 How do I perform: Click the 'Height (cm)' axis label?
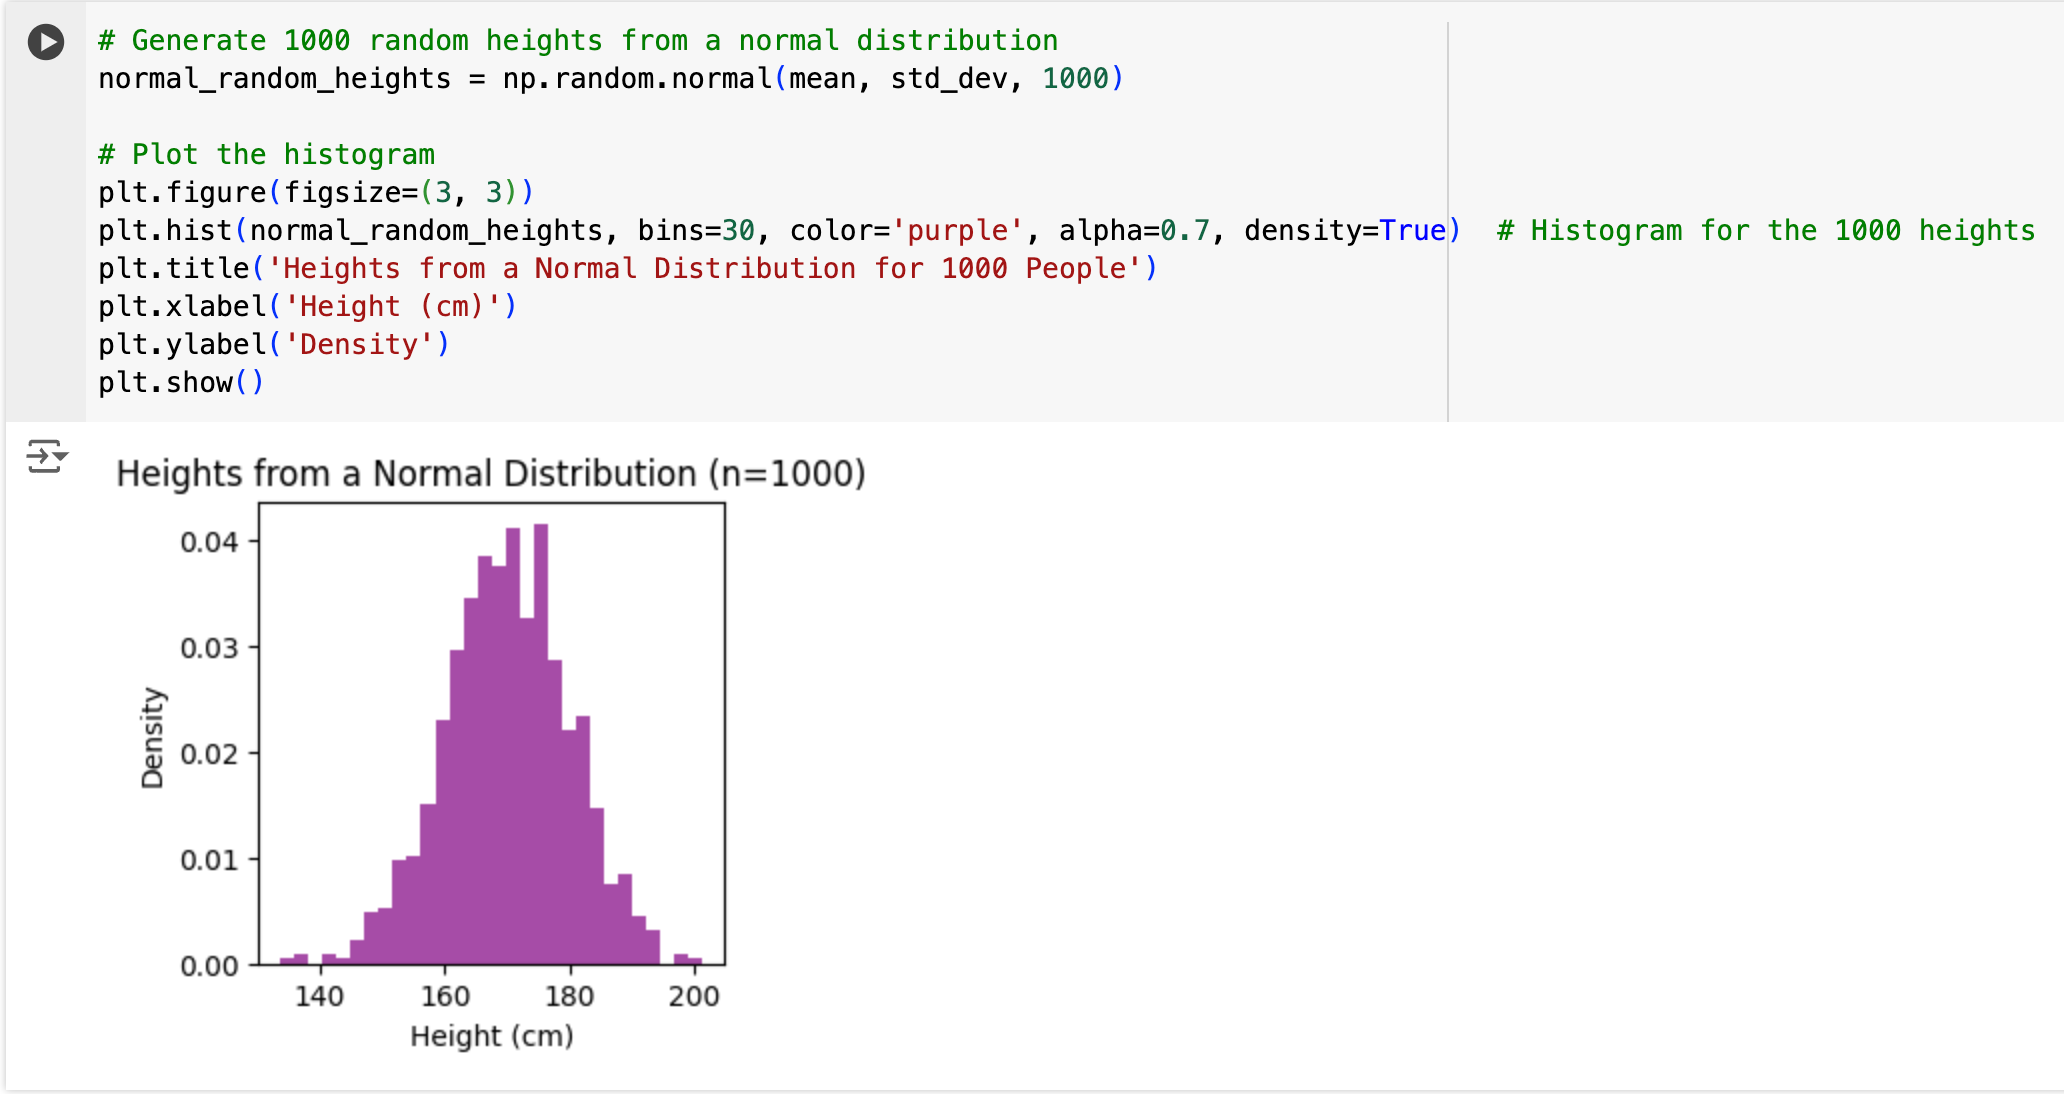coord(492,1036)
